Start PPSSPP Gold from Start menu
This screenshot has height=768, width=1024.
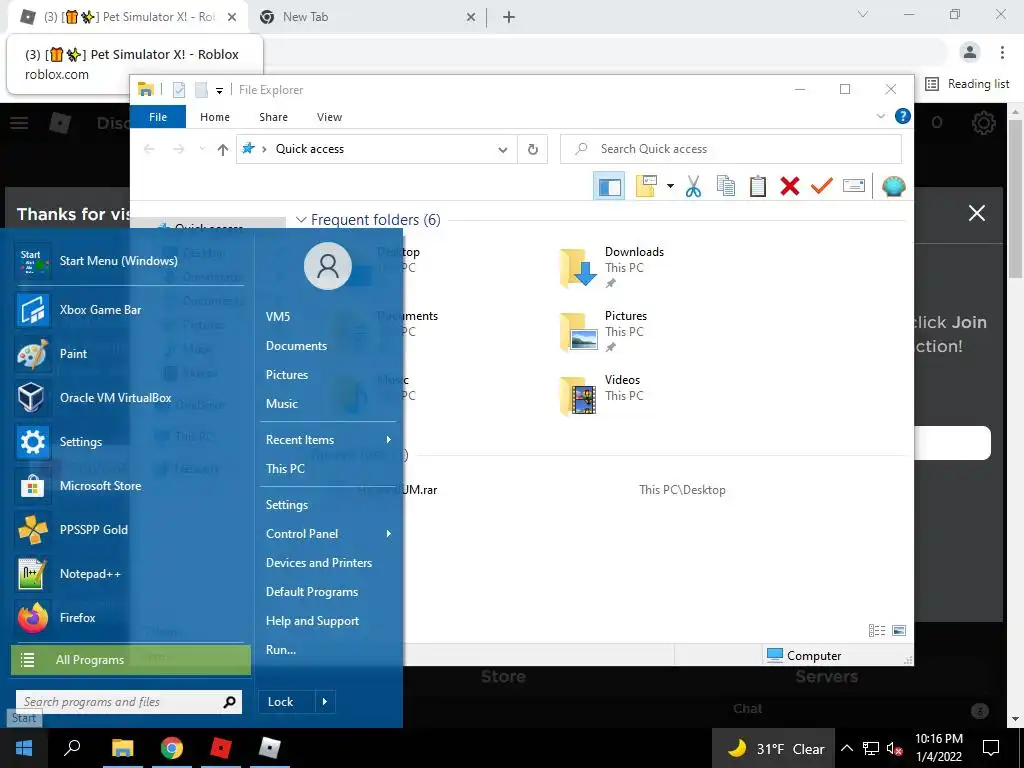(x=129, y=530)
